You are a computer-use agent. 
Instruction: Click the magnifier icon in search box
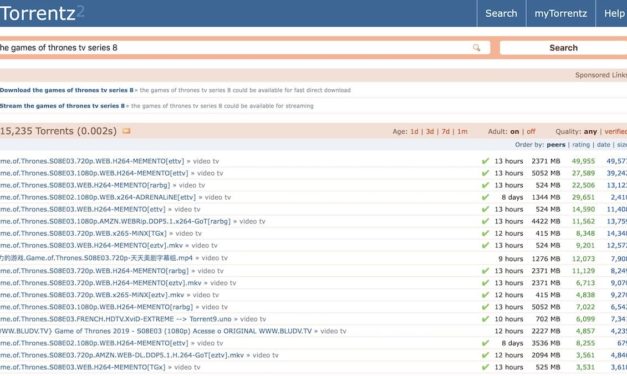(476, 48)
